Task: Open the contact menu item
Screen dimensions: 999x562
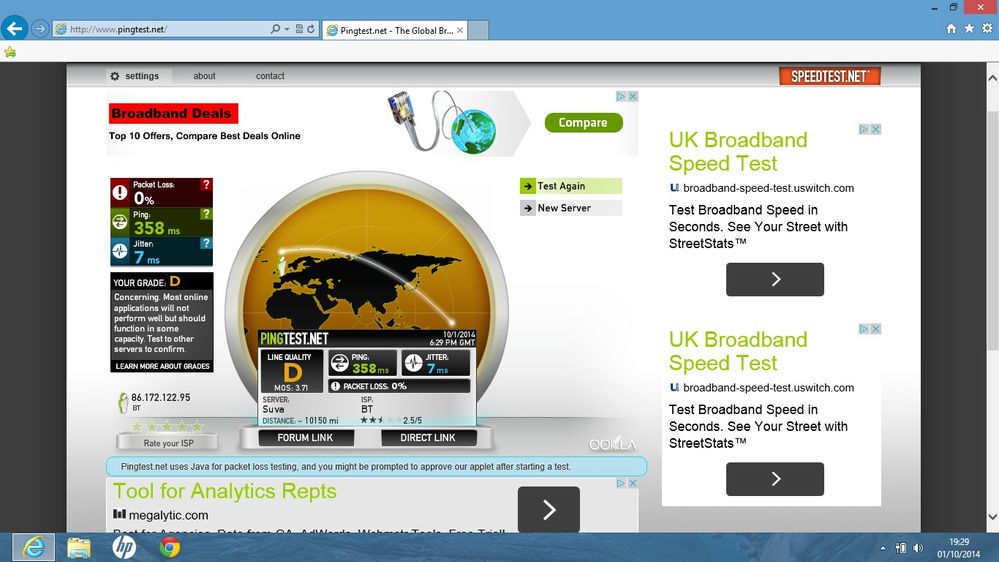Action: 270,76
